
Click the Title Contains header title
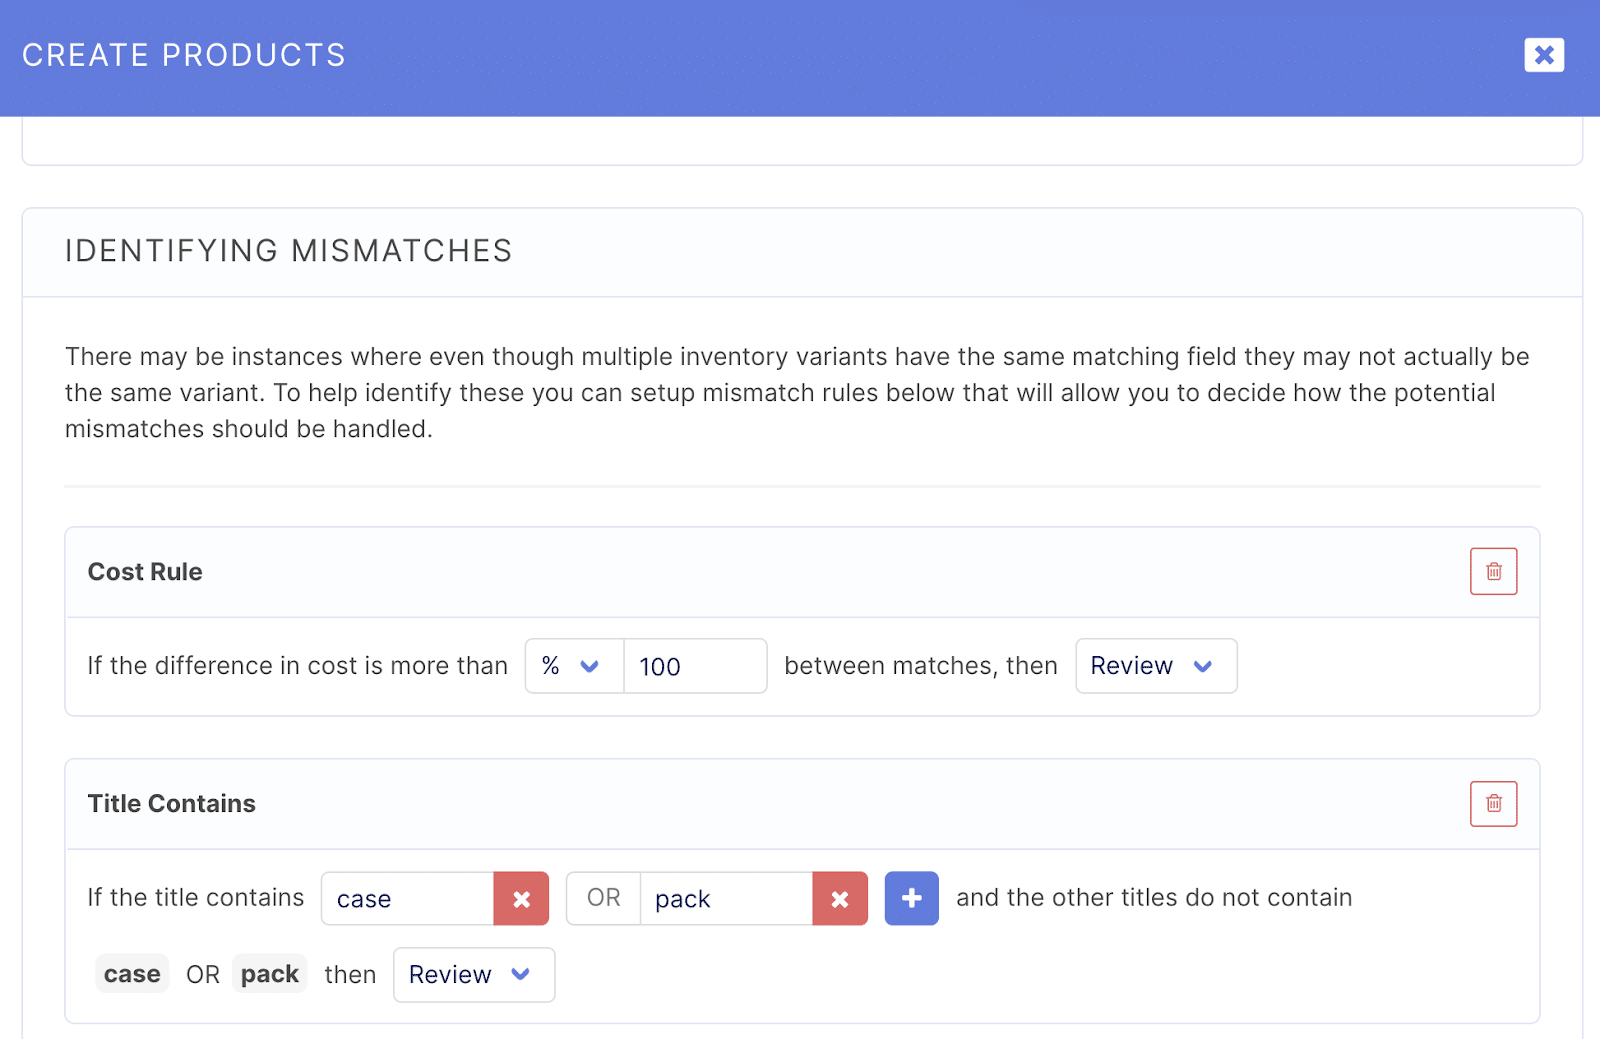click(172, 804)
